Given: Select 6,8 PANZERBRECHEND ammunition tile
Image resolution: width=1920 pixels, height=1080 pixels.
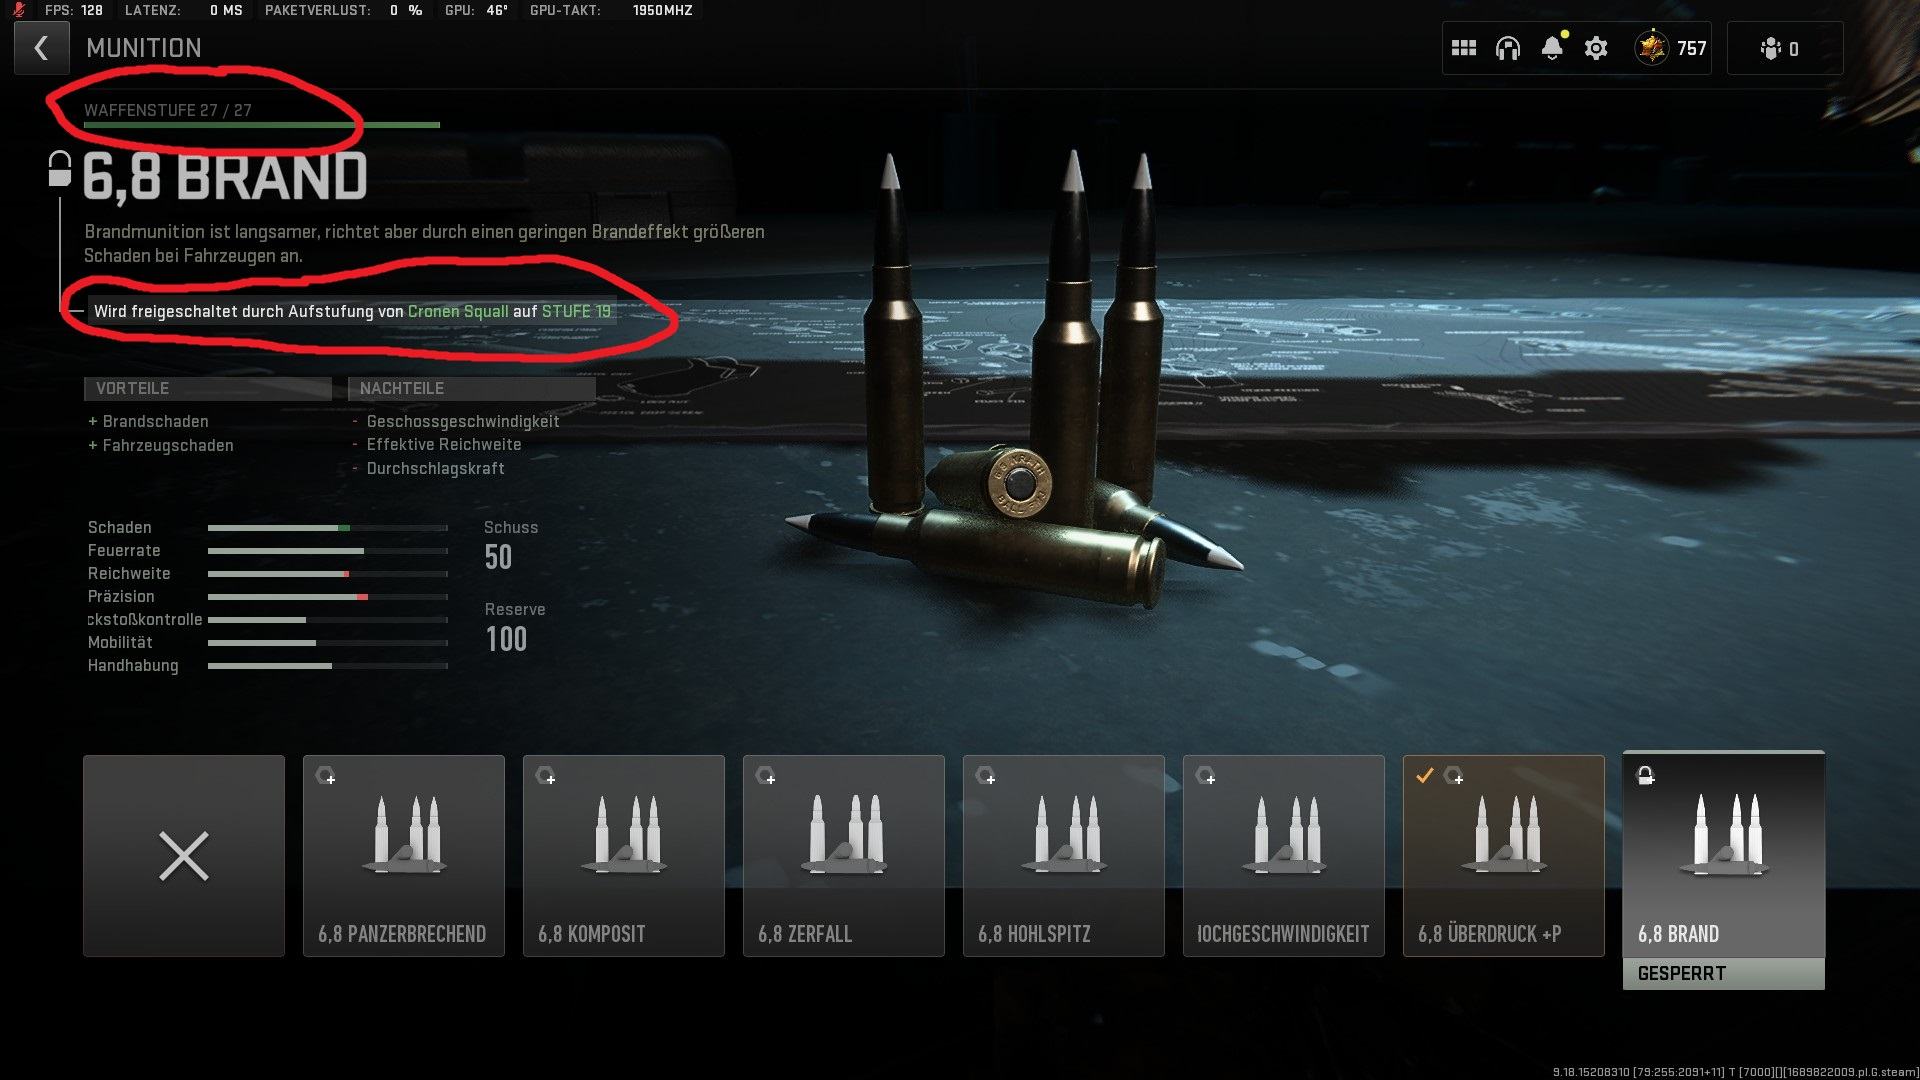Looking at the screenshot, I should pos(404,856).
